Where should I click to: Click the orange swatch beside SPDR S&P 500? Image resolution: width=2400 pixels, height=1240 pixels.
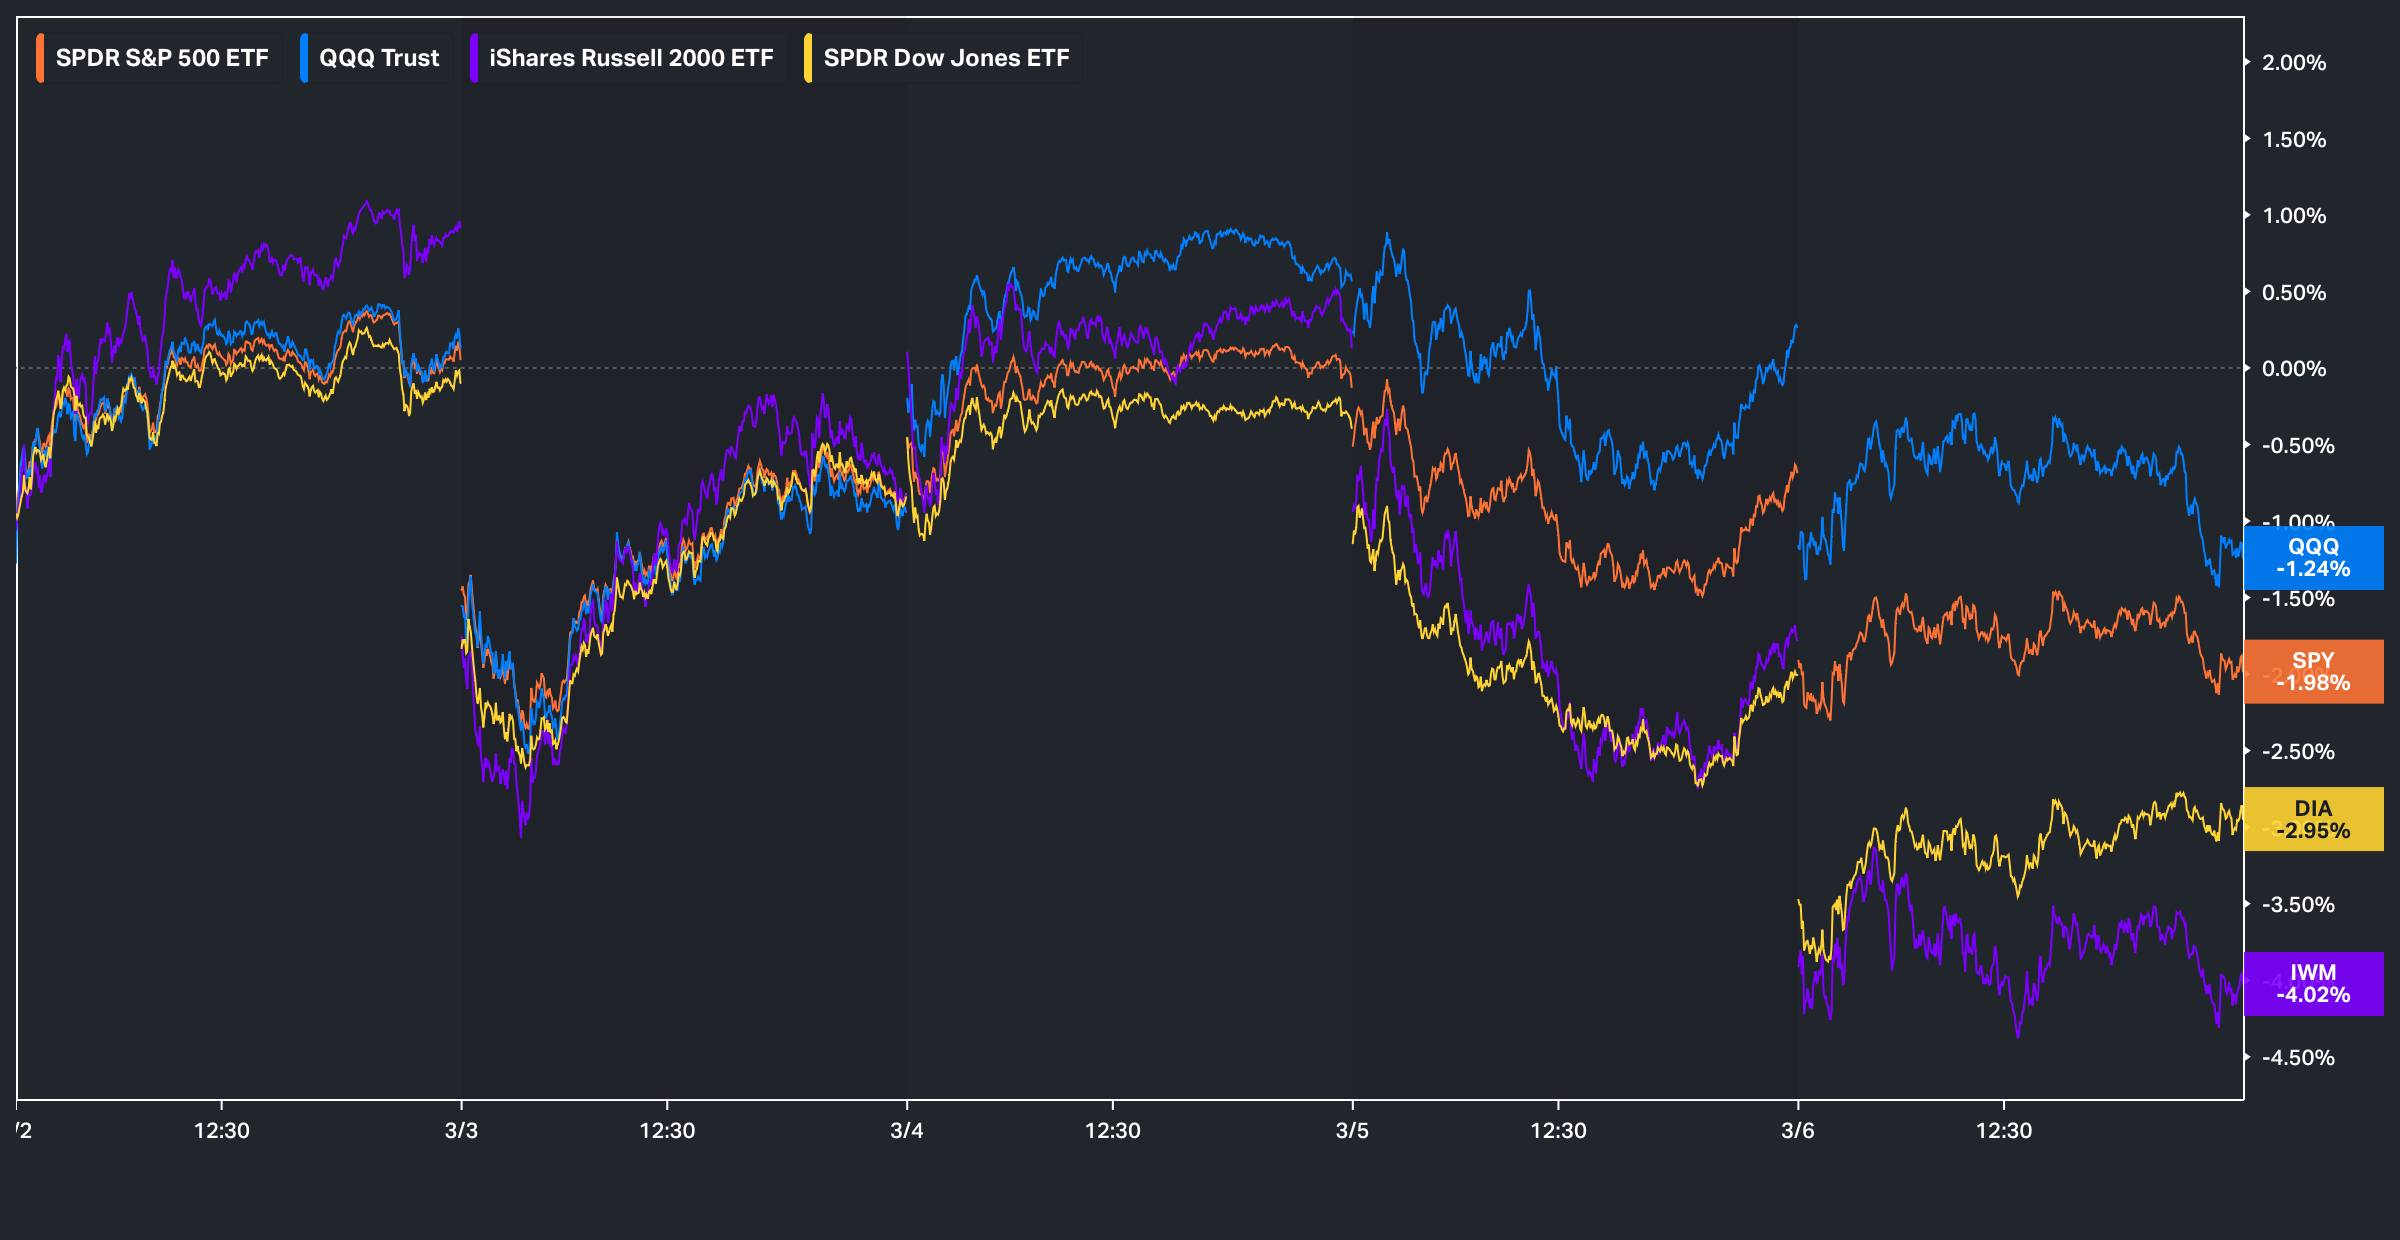(40, 58)
